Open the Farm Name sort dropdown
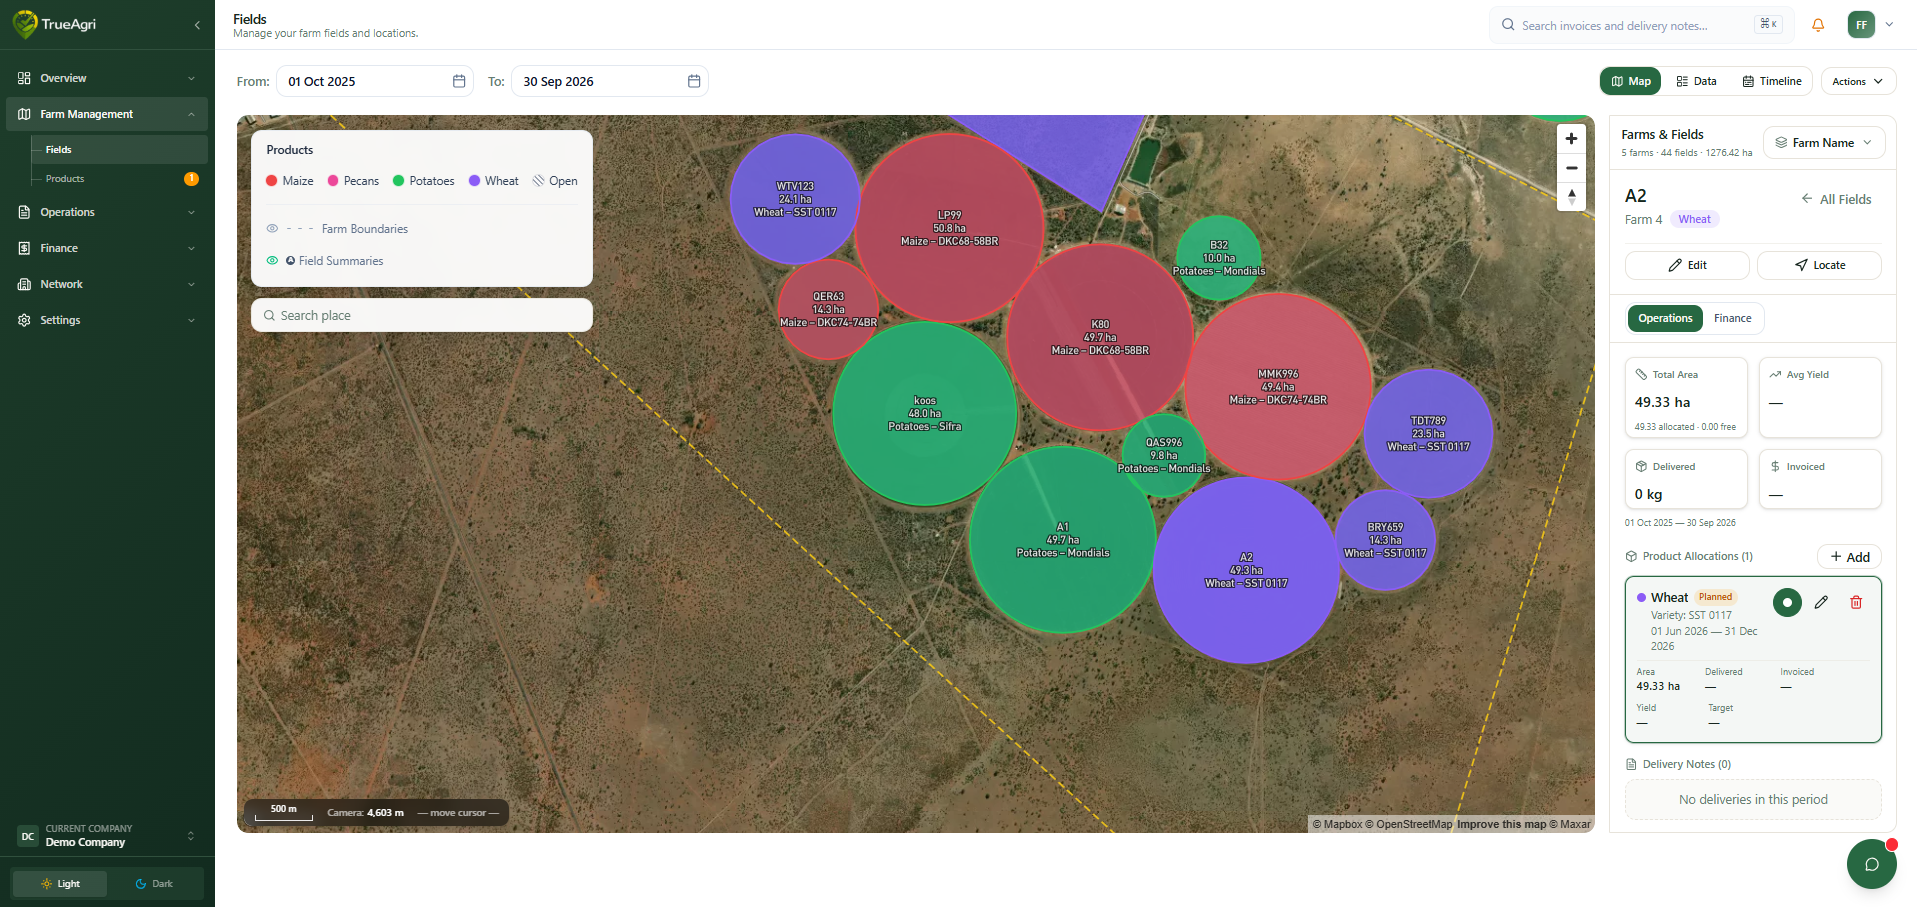1917x907 pixels. [1824, 143]
